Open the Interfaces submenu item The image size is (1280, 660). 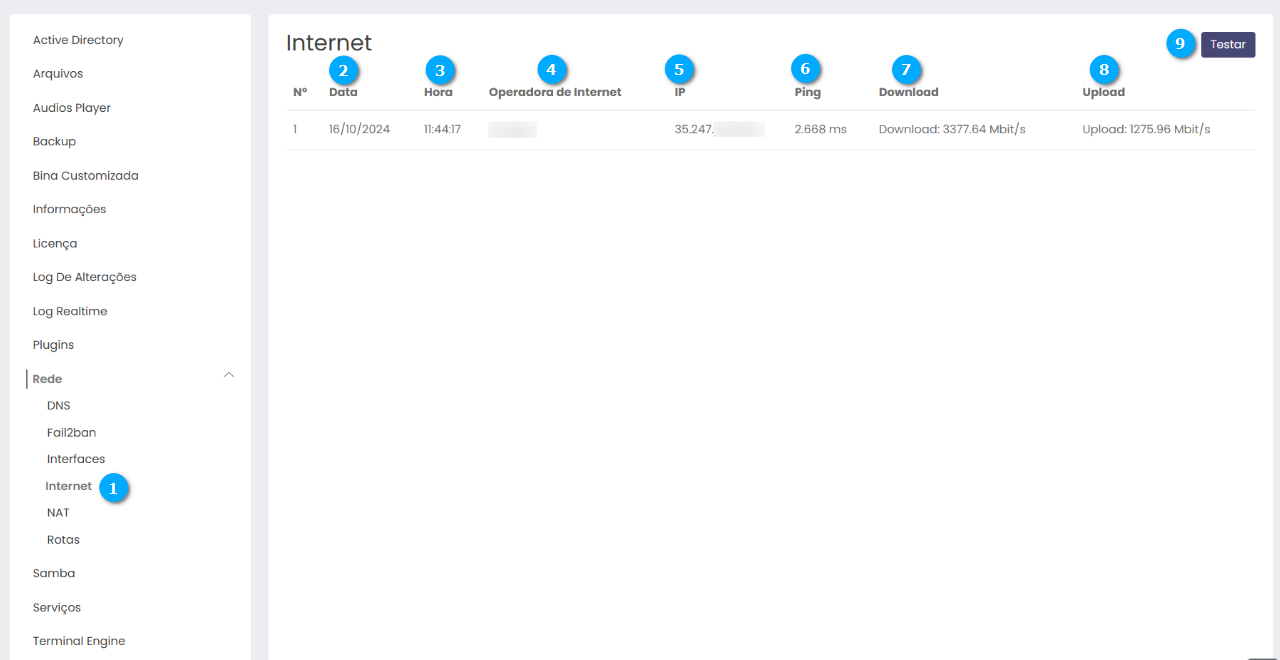pos(76,459)
